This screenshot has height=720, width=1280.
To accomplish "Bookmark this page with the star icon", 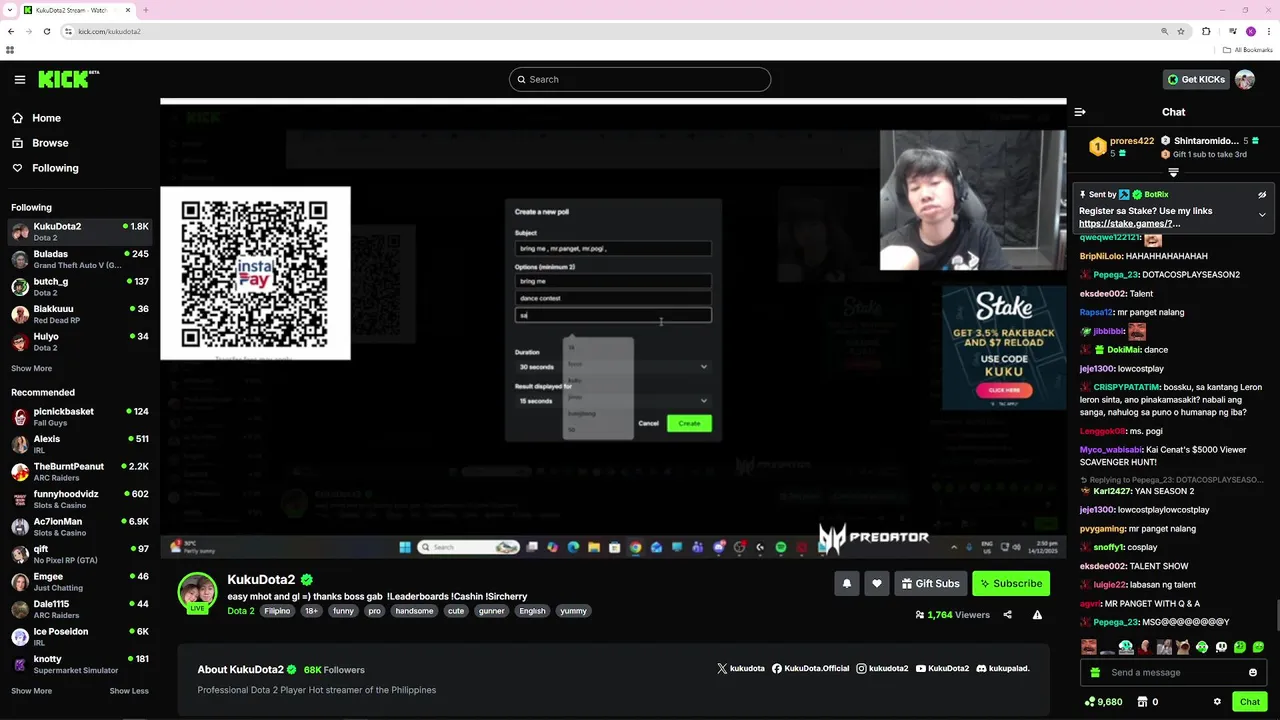I will coord(1181,31).
